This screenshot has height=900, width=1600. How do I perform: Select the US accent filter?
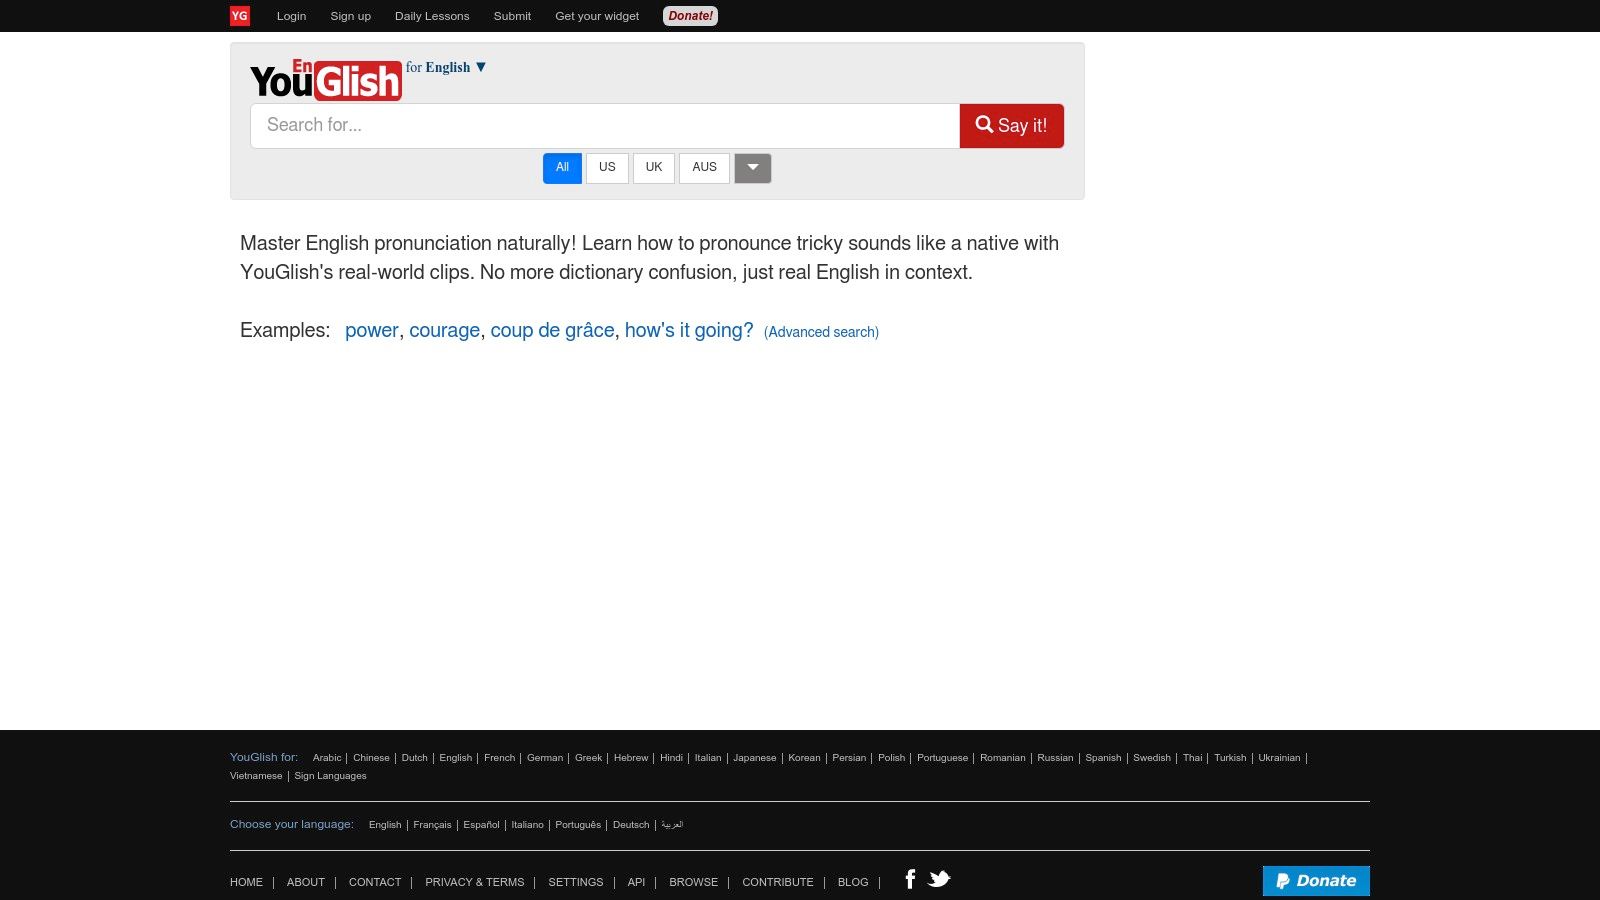tap(606, 167)
